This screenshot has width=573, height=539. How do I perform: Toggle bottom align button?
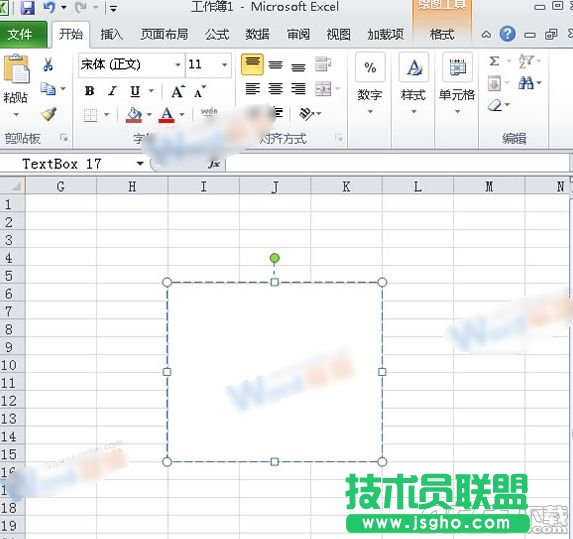(298, 67)
